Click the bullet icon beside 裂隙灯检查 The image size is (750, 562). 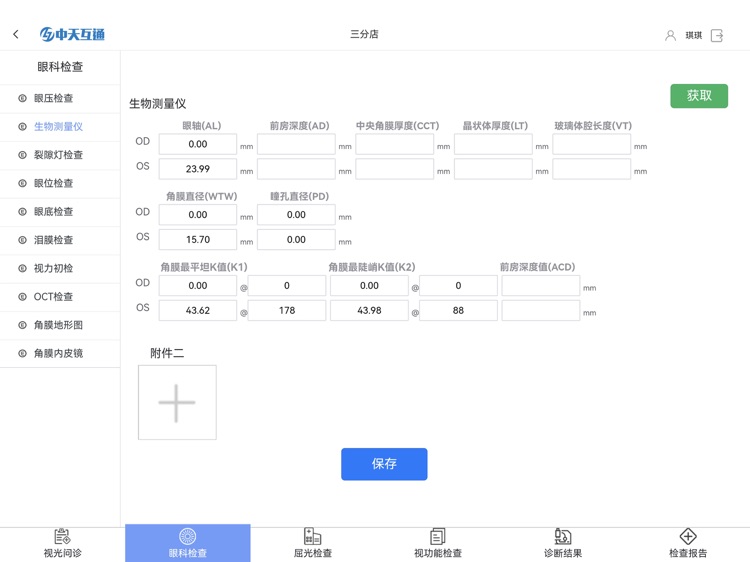point(22,155)
